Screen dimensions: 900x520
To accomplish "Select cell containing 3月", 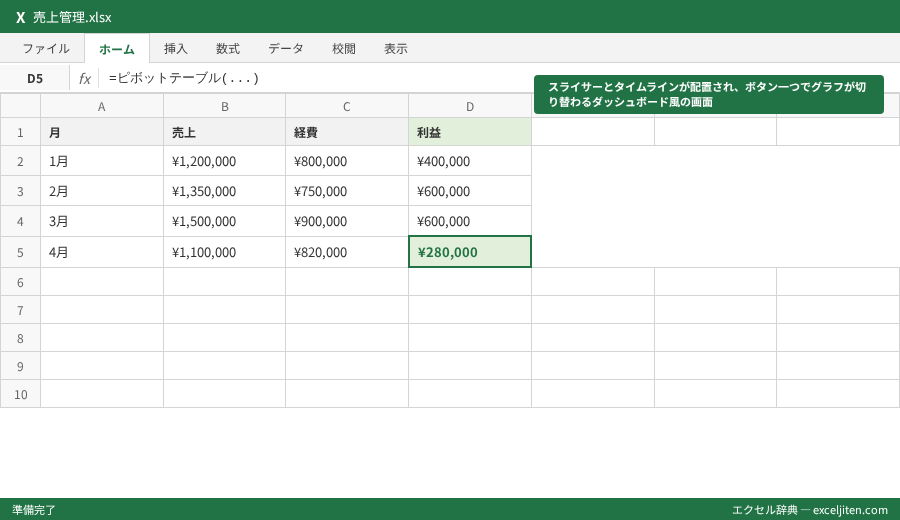I will tap(102, 221).
